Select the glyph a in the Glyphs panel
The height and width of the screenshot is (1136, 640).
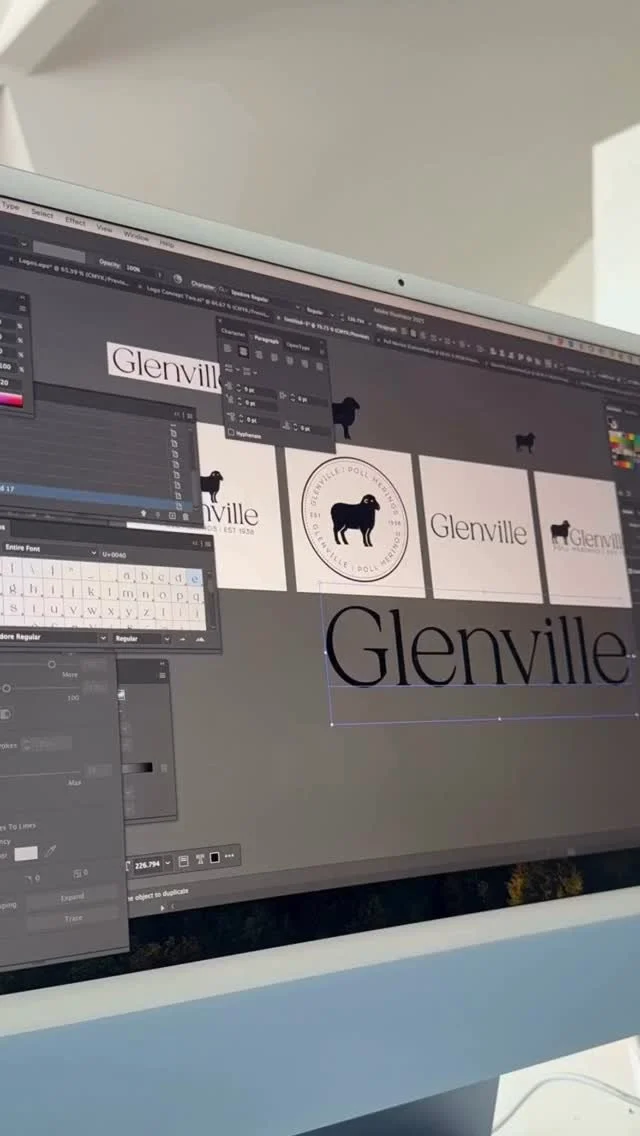click(128, 575)
